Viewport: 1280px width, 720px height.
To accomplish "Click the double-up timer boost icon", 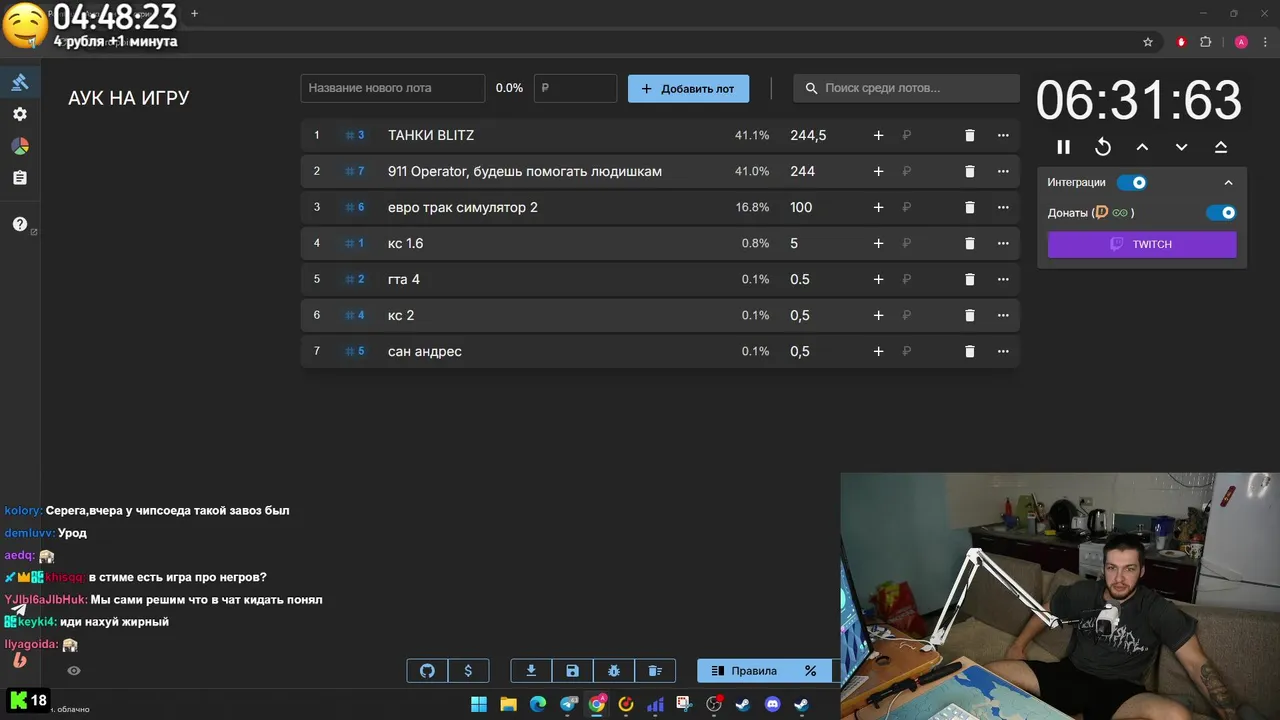I will [1221, 147].
